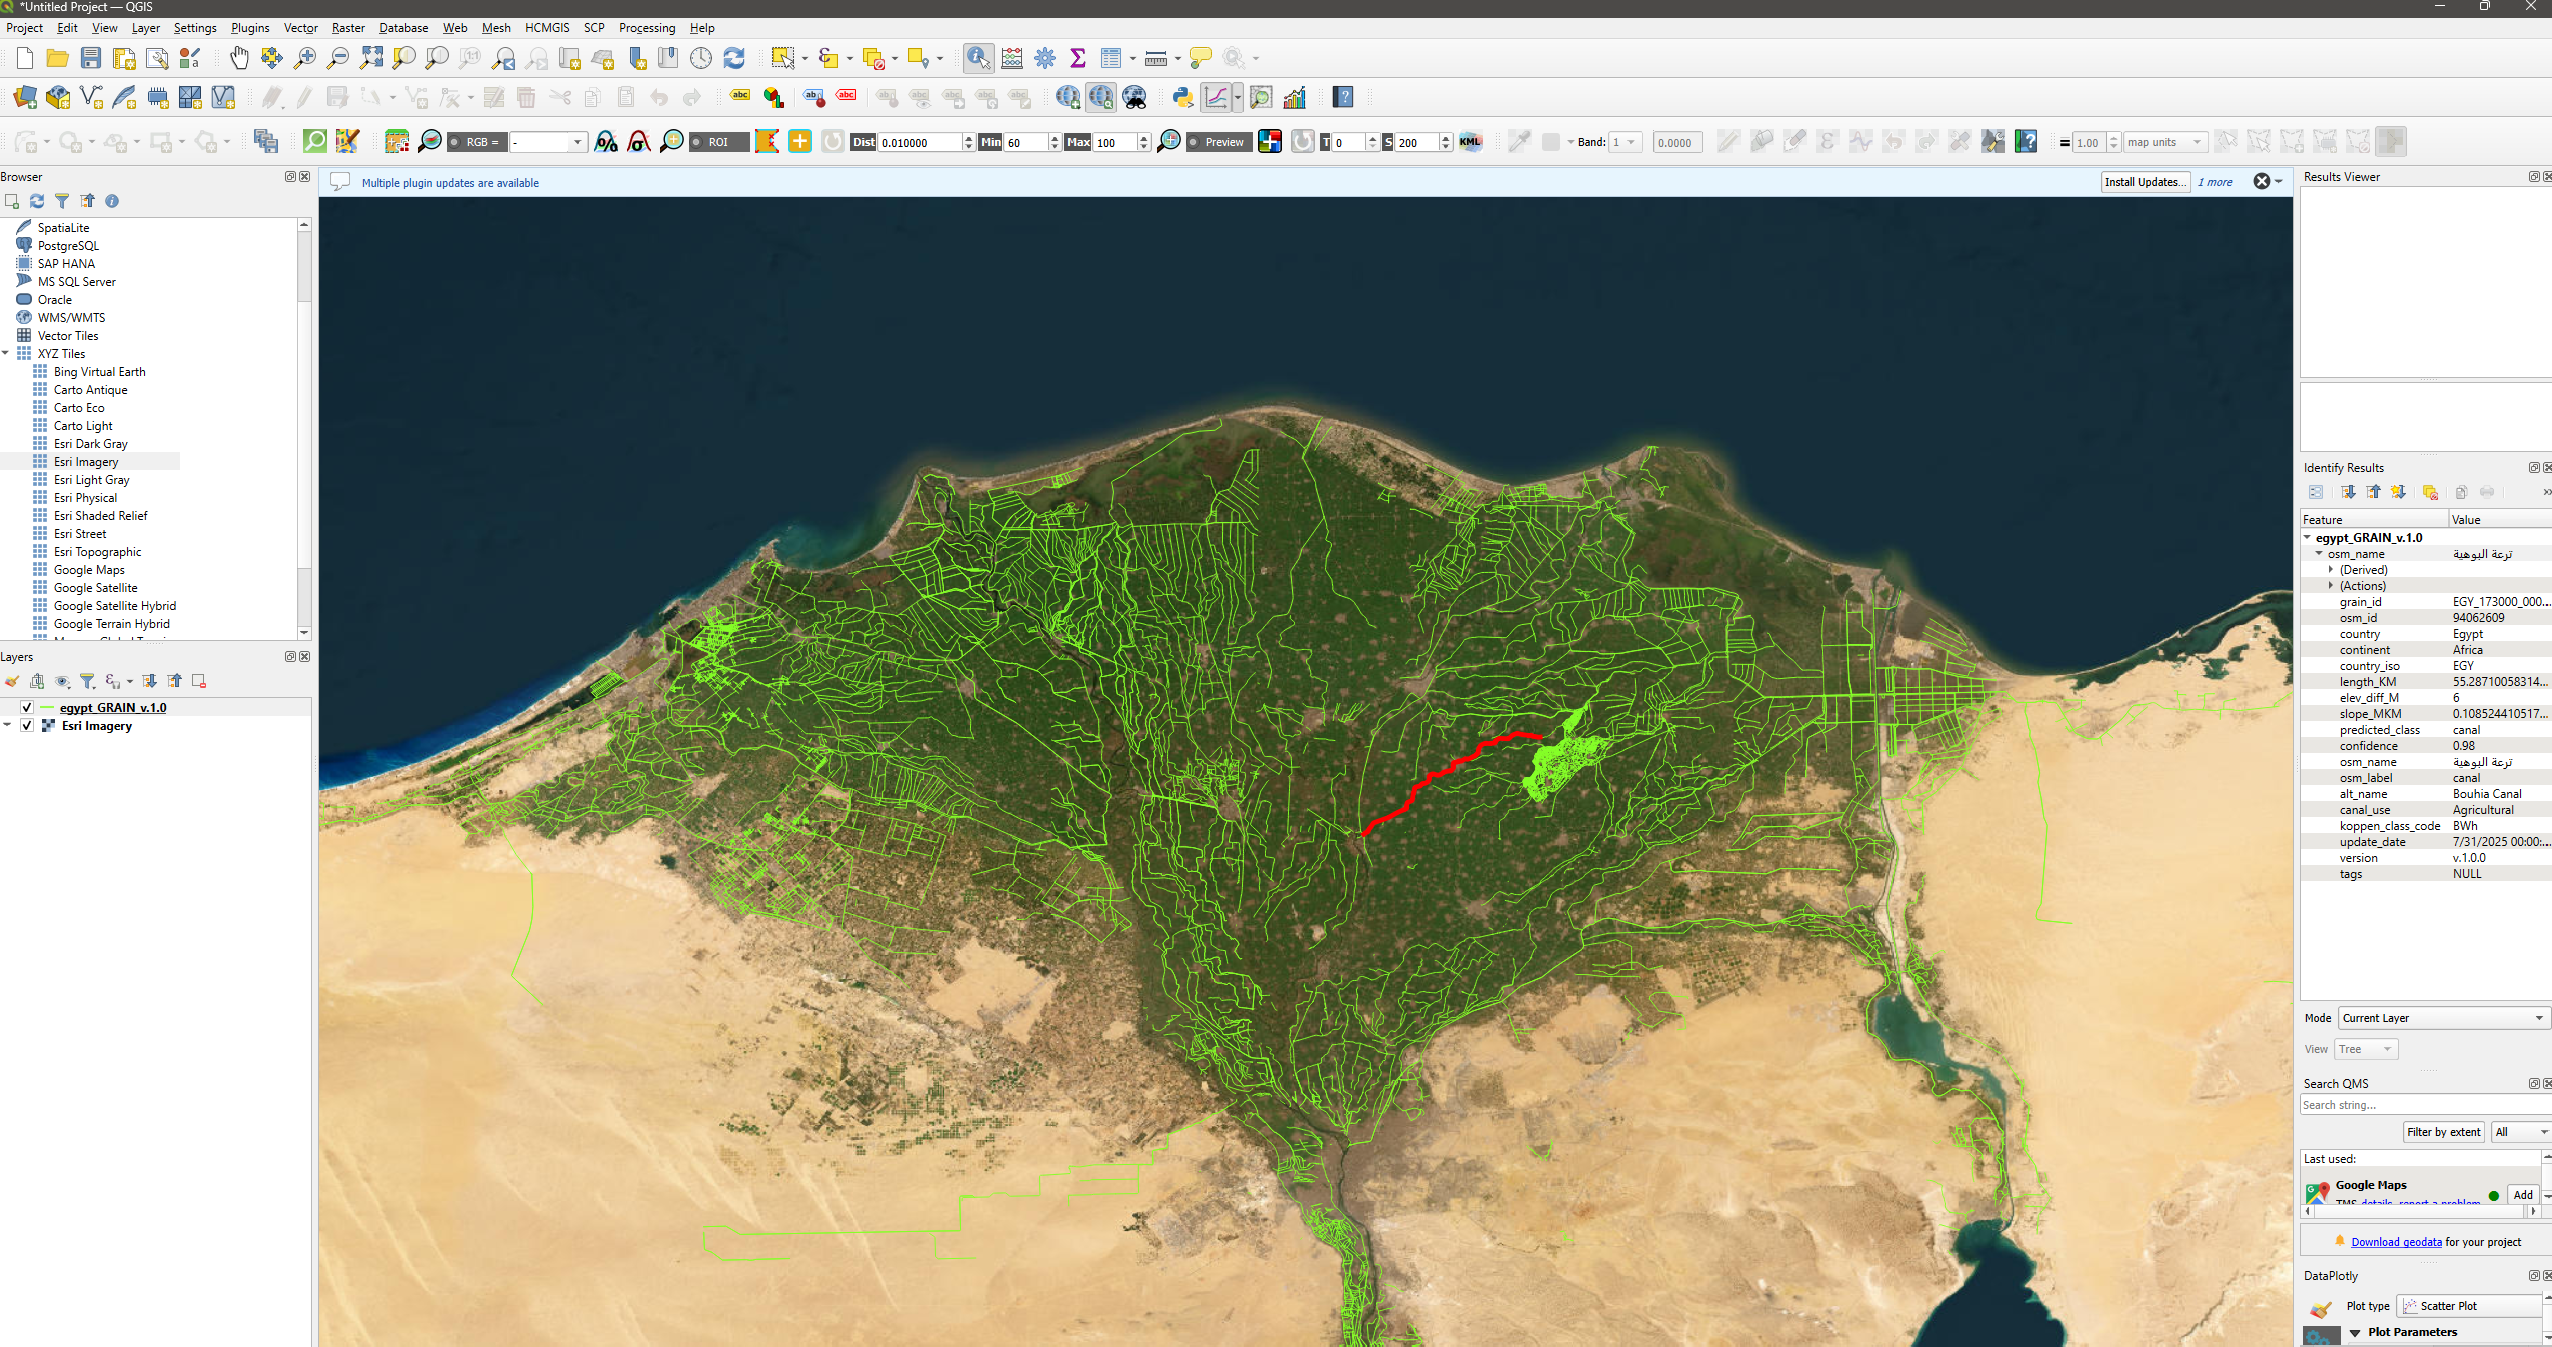This screenshot has width=2552, height=1347.
Task: Open the Processing menu
Action: 647,28
